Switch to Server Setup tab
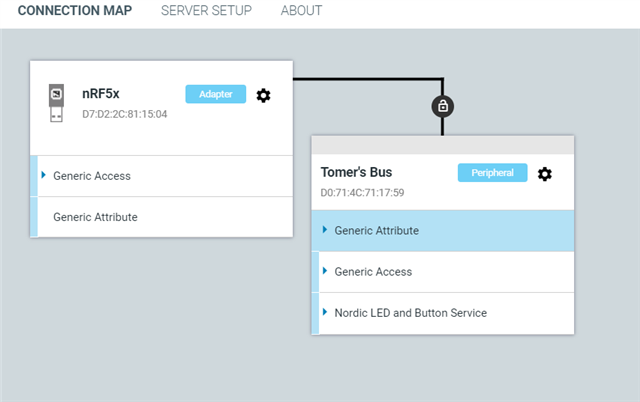The height and width of the screenshot is (402, 640). 206,11
